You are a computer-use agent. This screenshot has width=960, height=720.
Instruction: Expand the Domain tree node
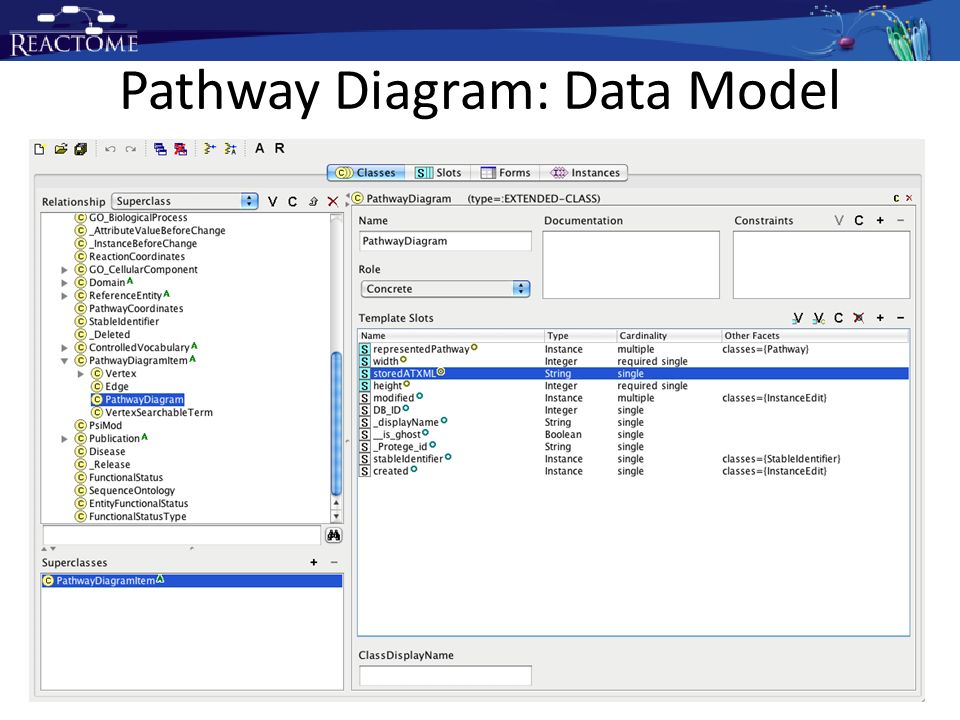click(64, 283)
